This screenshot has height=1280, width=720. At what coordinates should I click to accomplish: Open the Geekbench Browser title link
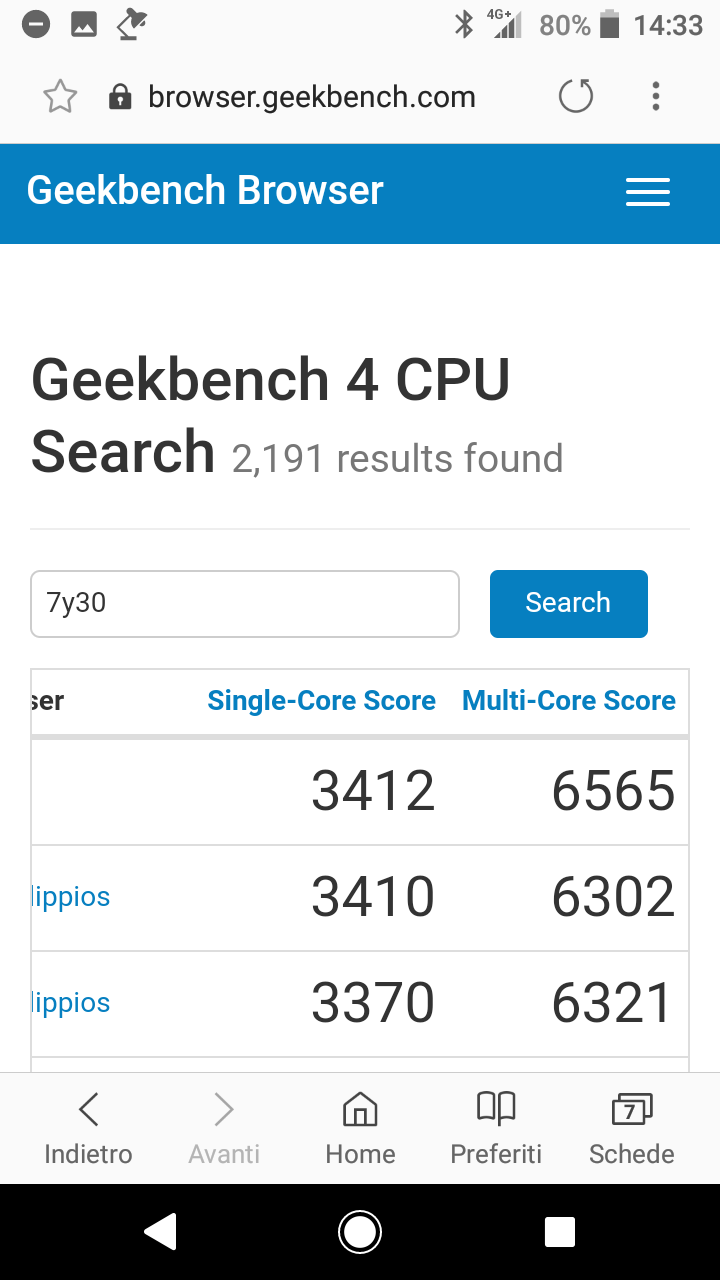point(205,191)
